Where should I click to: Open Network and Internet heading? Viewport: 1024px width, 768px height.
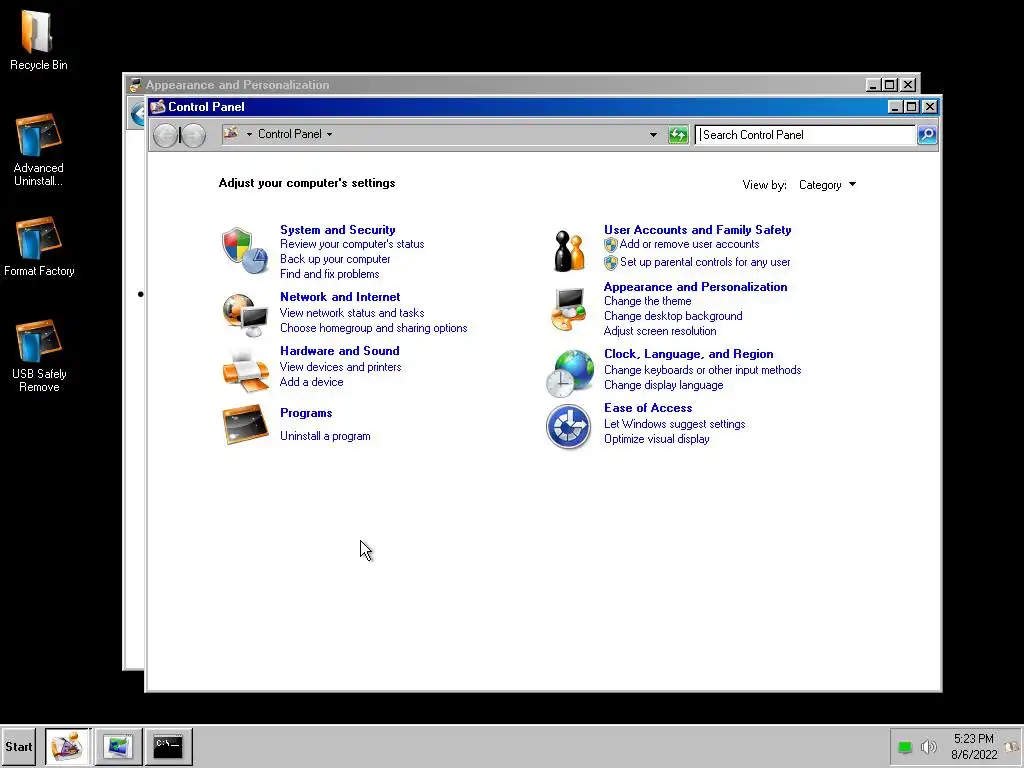tap(340, 297)
